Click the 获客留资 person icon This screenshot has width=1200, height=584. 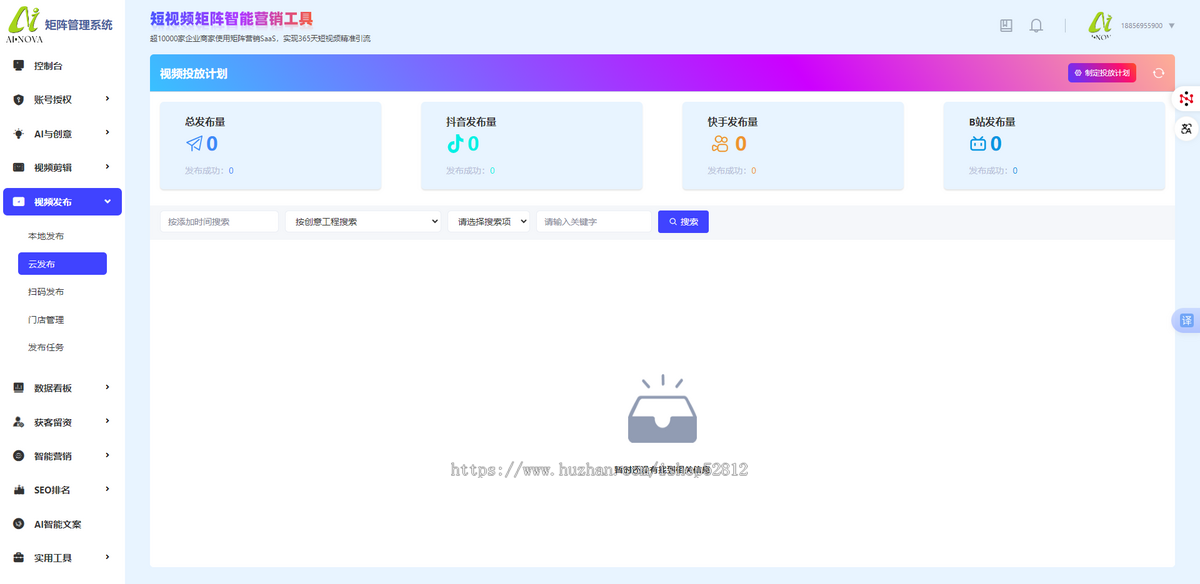[18, 422]
